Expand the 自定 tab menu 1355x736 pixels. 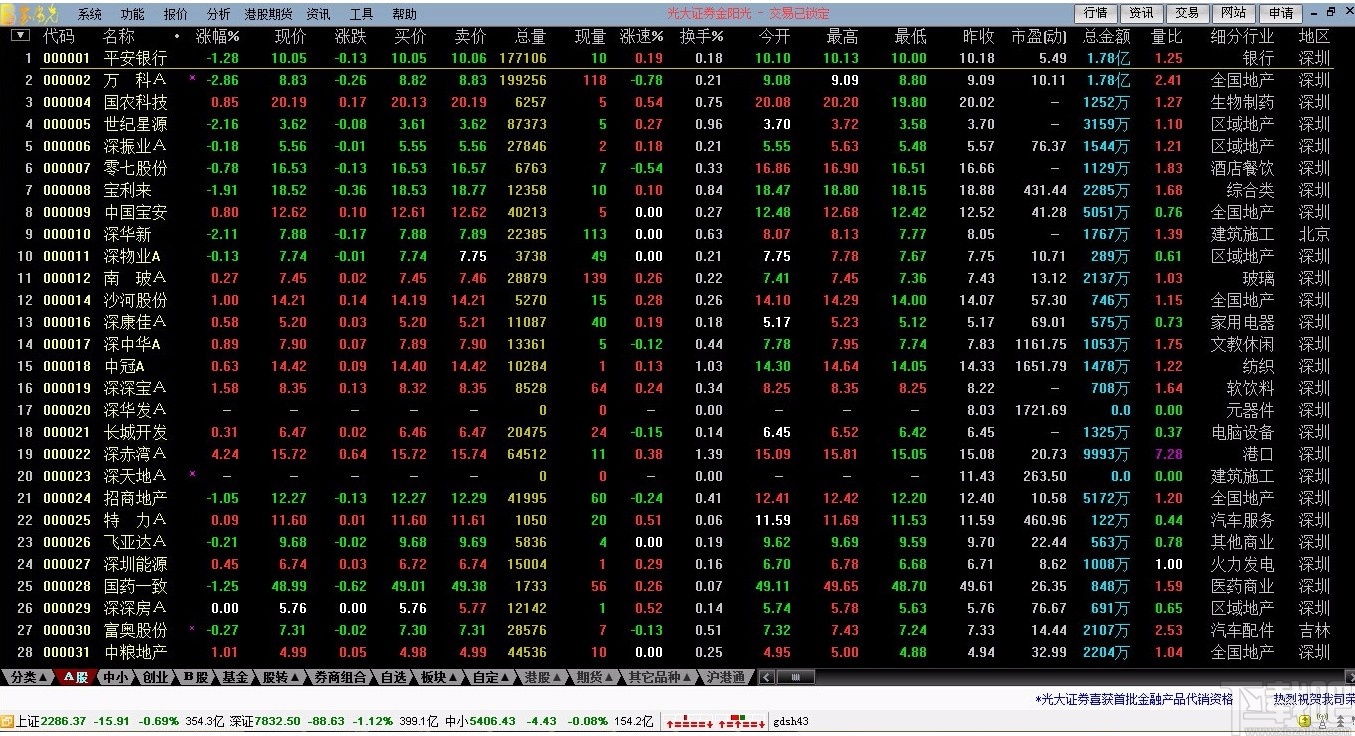pyautogui.click(x=492, y=677)
